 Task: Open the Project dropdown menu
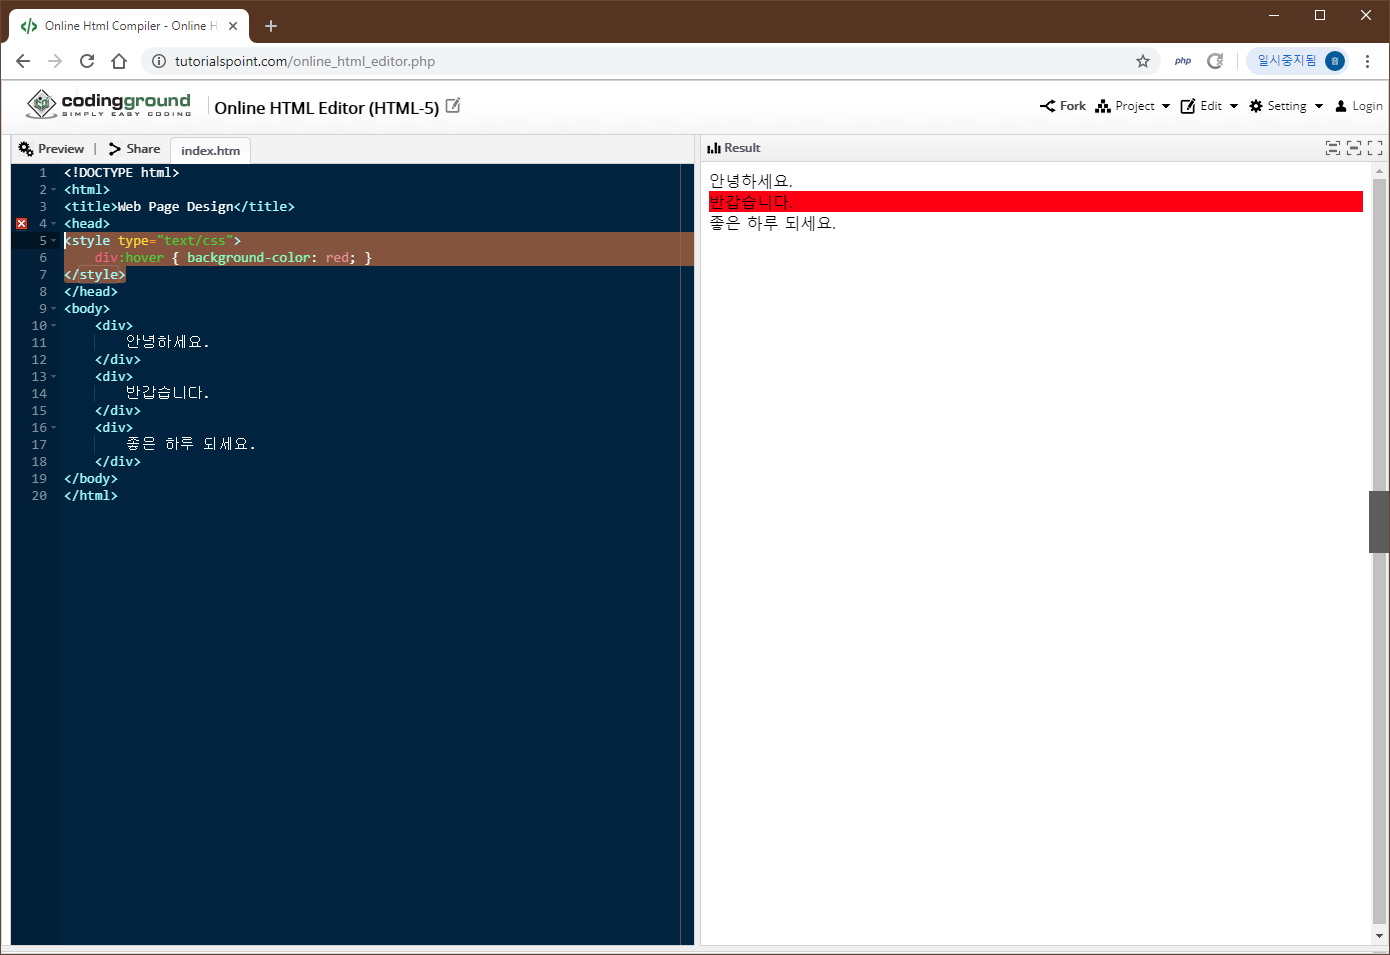(1133, 106)
